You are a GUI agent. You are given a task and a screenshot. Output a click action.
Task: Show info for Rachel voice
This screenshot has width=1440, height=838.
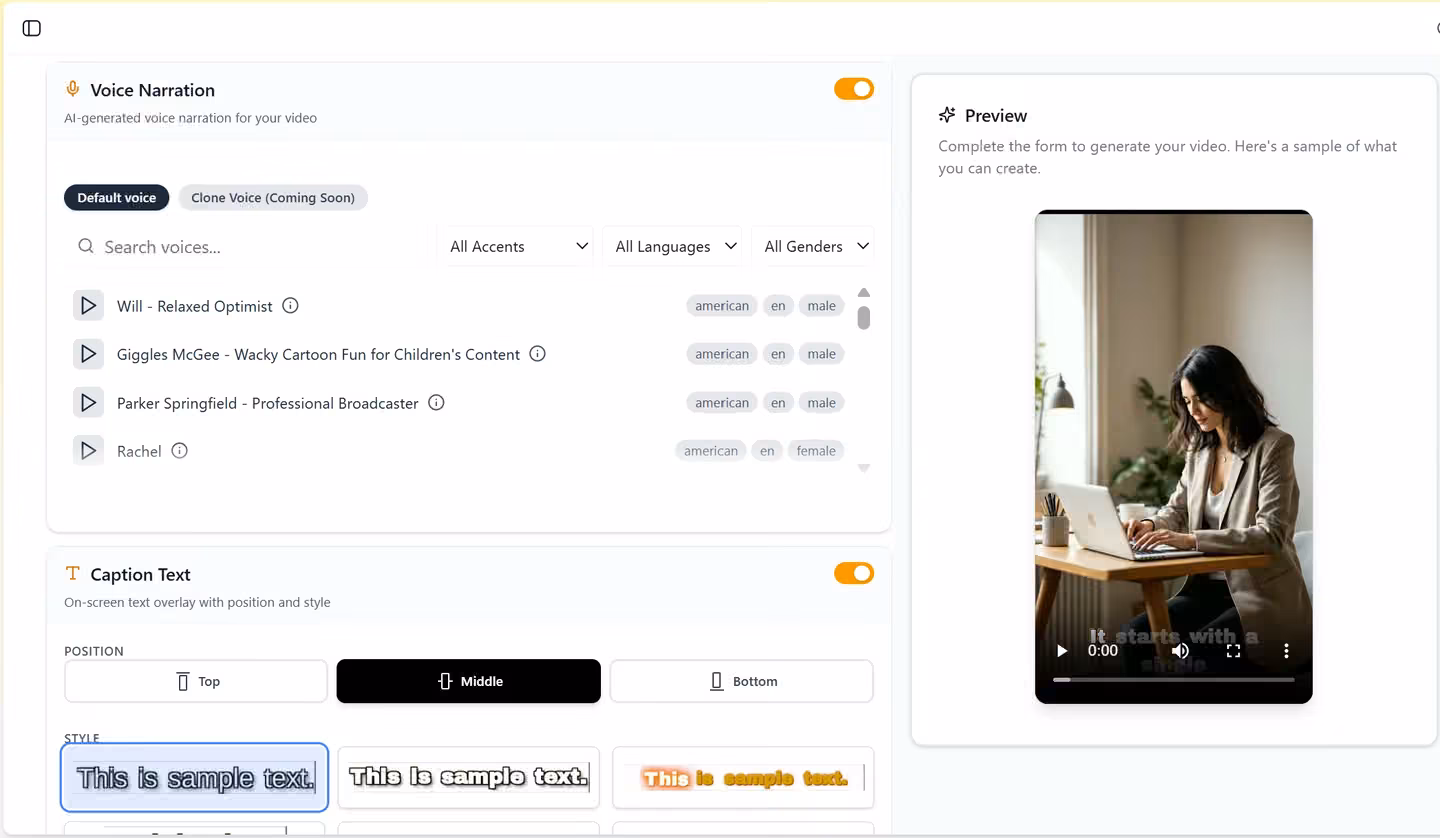179,451
